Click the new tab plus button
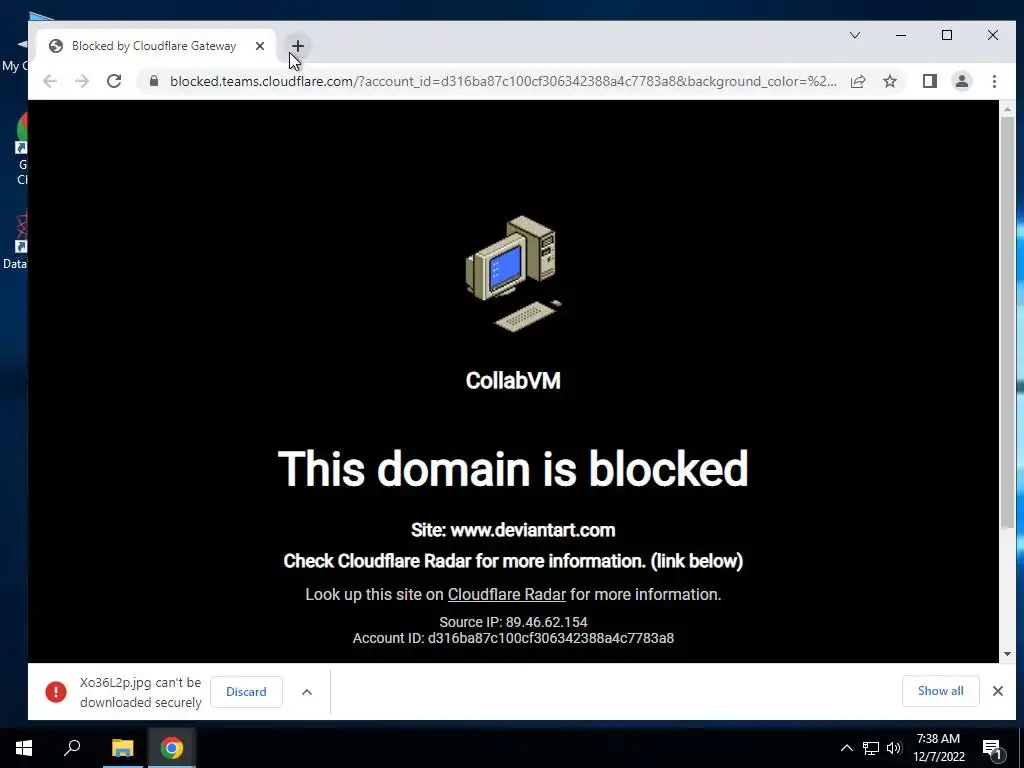 coord(298,46)
